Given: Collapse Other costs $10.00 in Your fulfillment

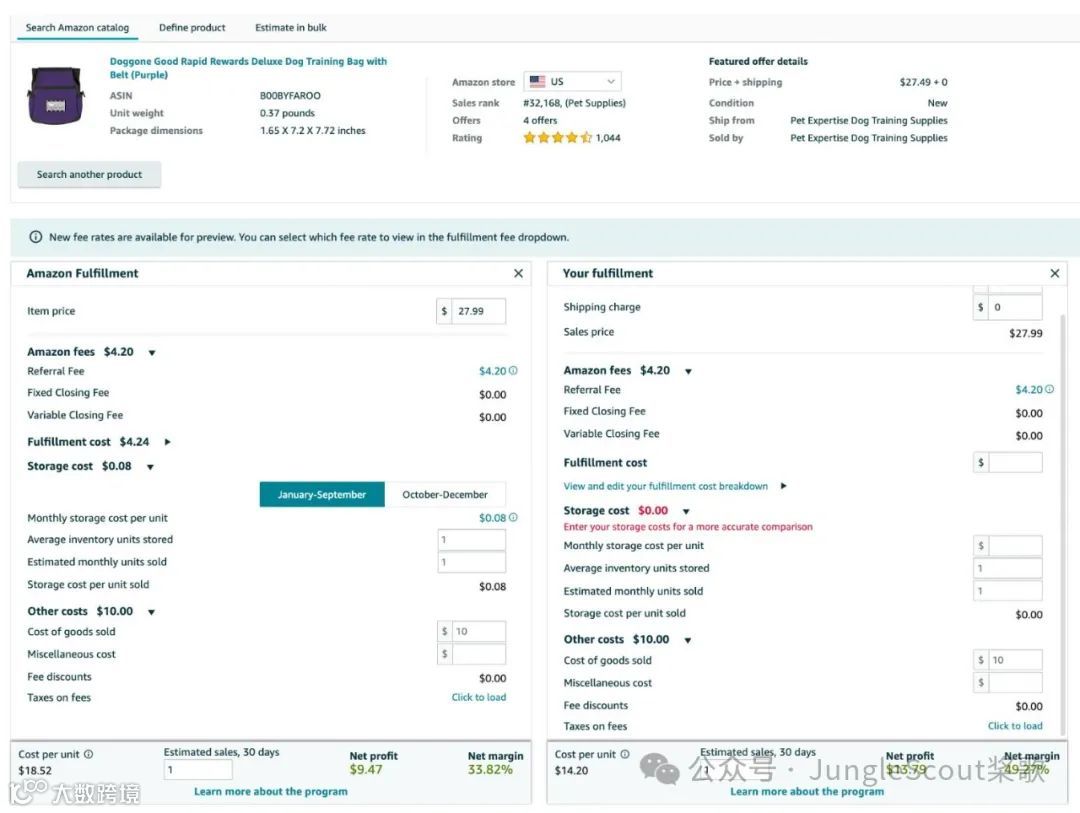Looking at the screenshot, I should [x=687, y=640].
